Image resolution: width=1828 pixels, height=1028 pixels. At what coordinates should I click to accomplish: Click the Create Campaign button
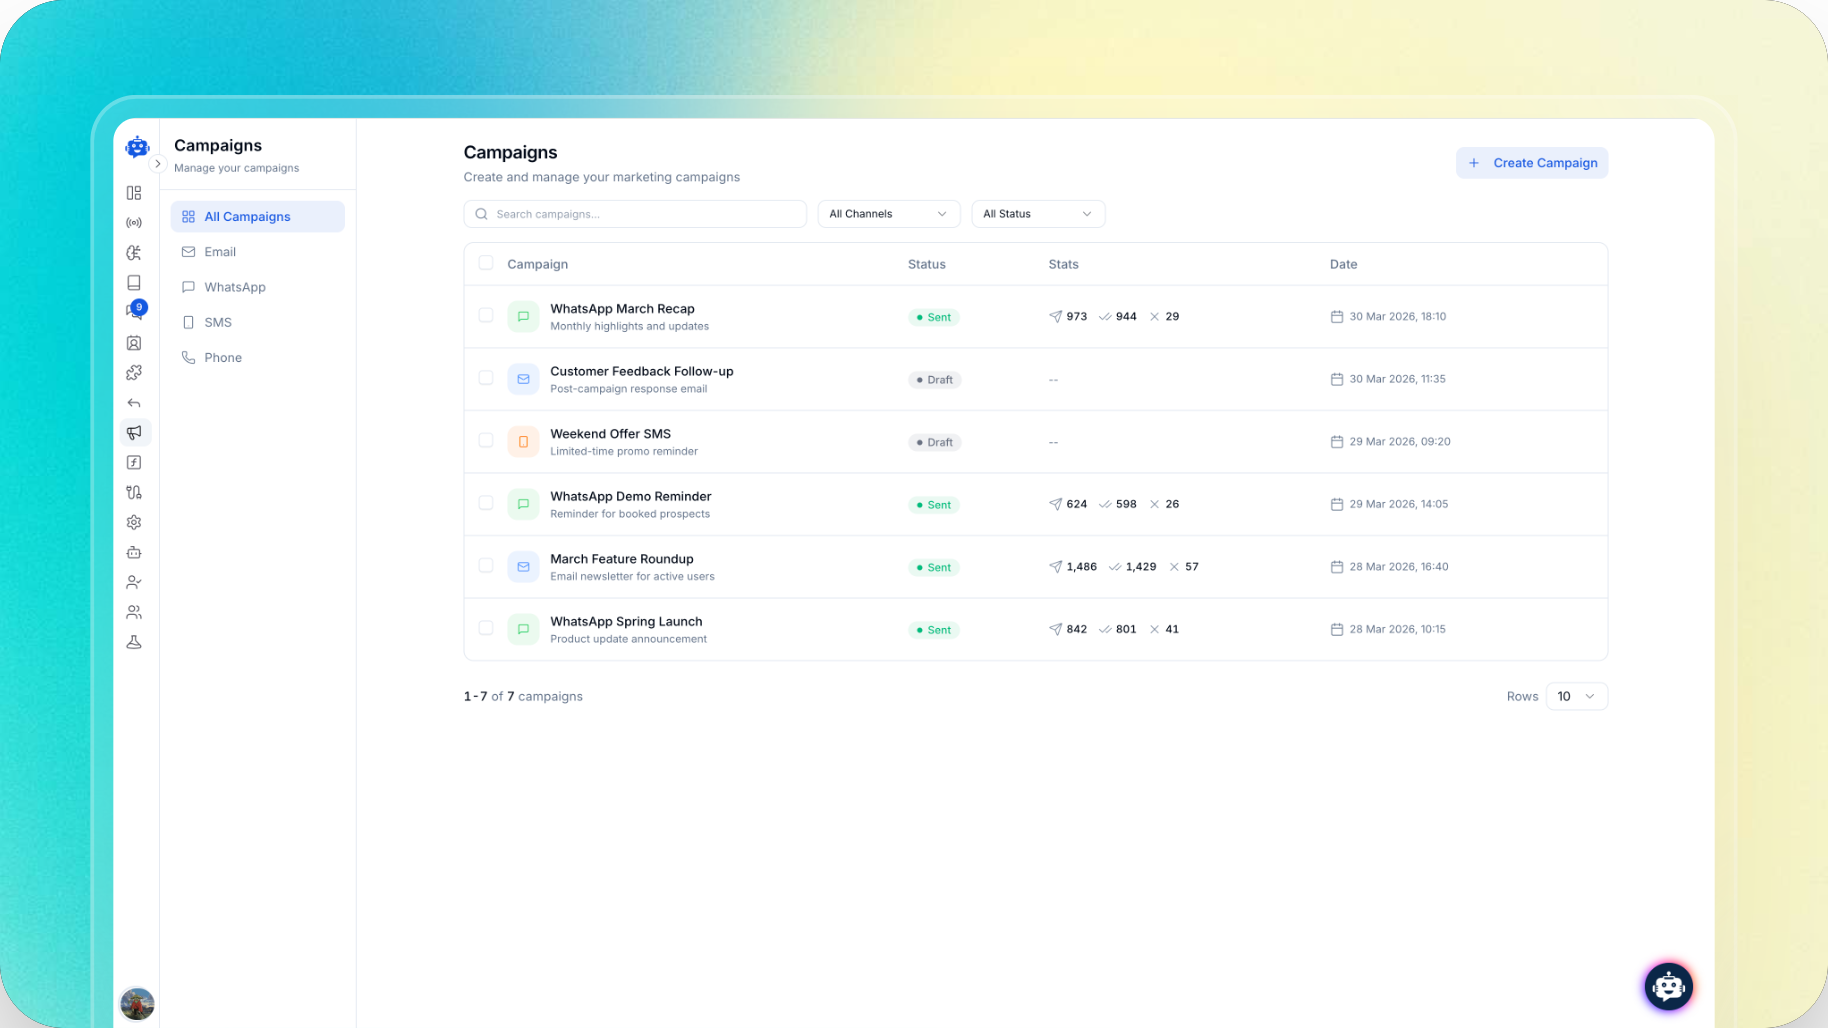(x=1531, y=163)
